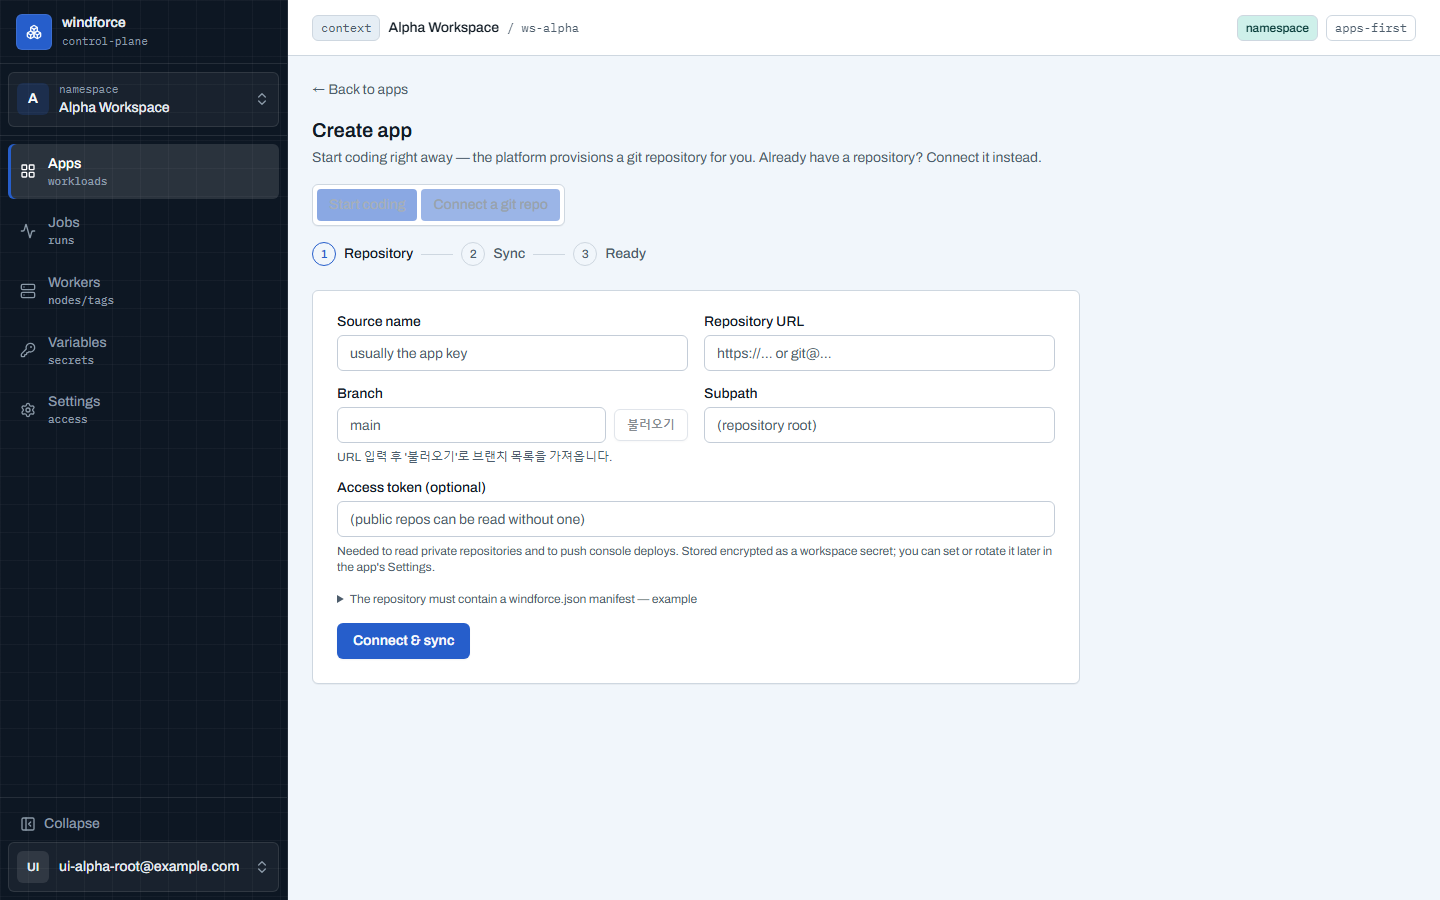Focus the Branch input field

click(471, 425)
